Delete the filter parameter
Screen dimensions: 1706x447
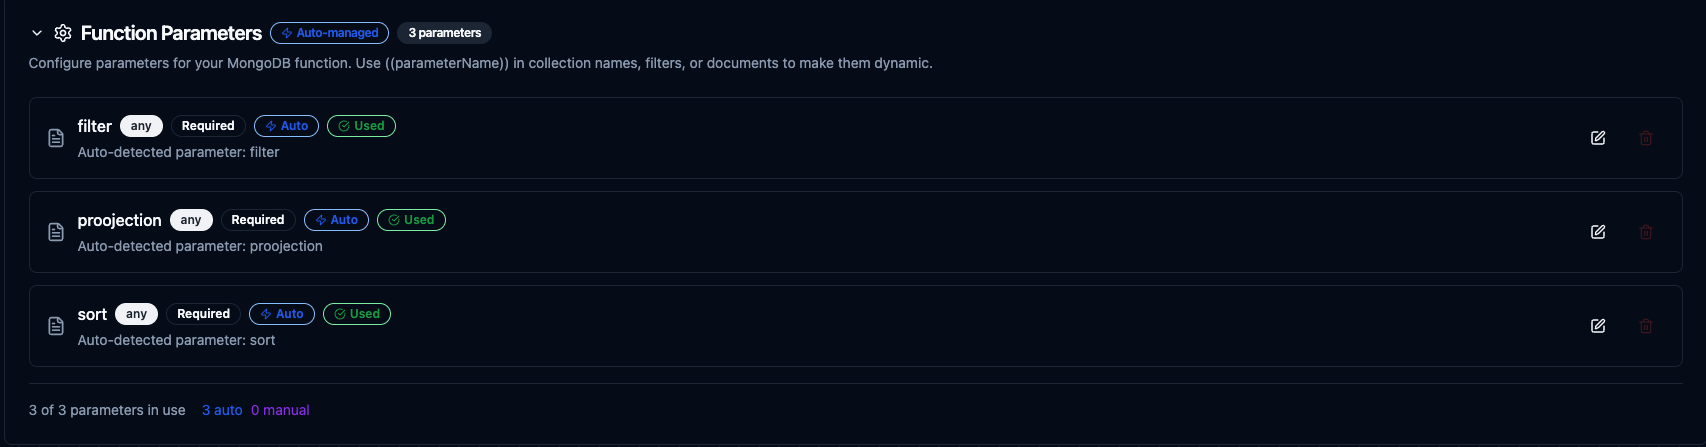tap(1646, 138)
